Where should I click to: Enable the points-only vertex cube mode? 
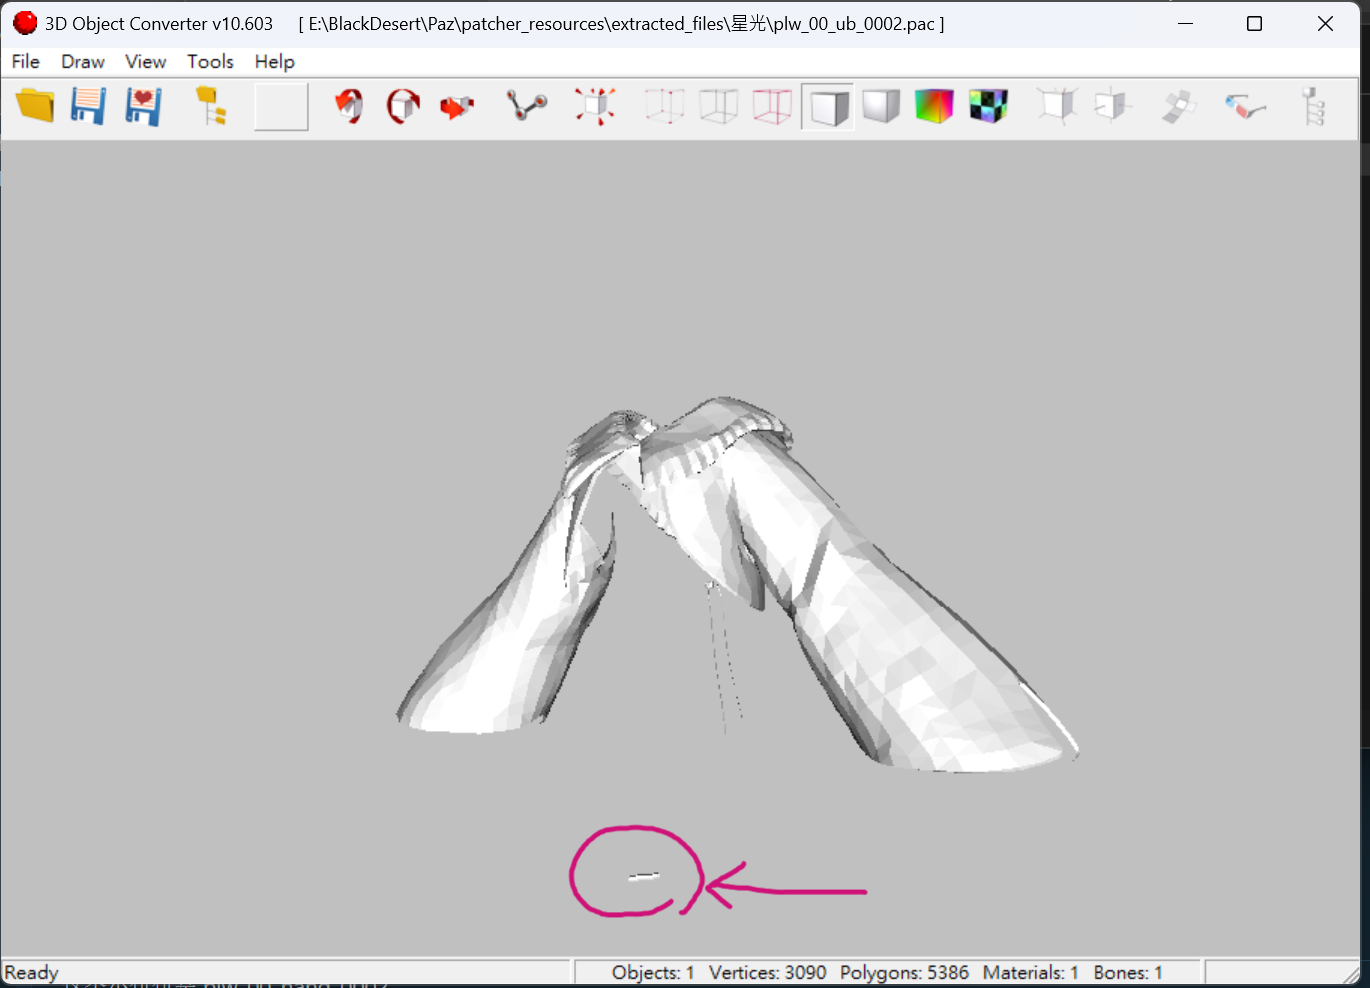click(665, 106)
